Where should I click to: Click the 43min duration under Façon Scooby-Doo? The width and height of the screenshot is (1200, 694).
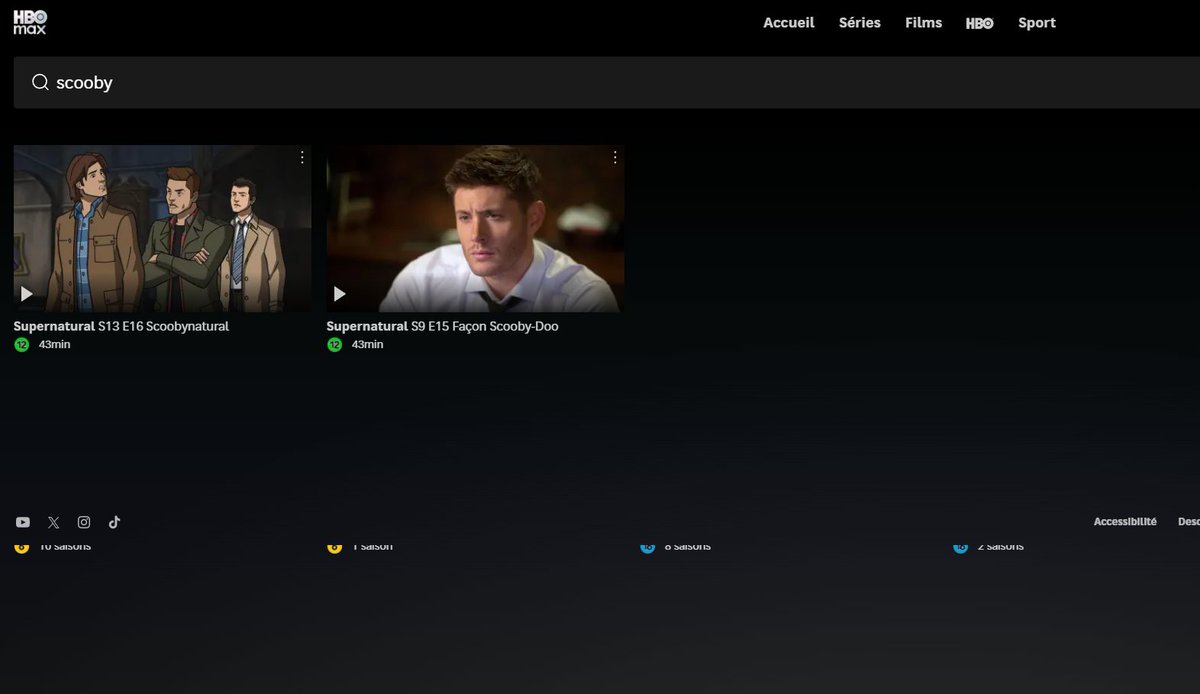coord(368,345)
